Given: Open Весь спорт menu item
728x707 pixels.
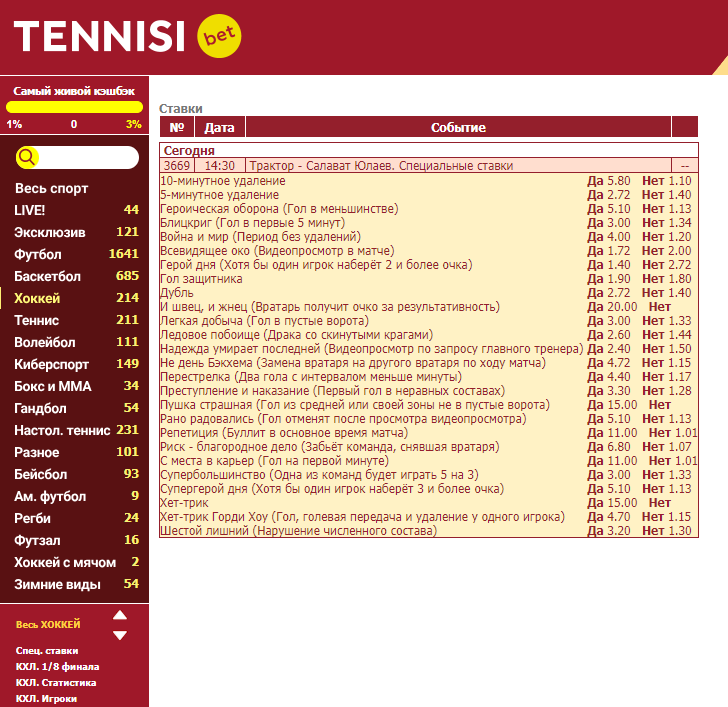Looking at the screenshot, I should point(51,188).
